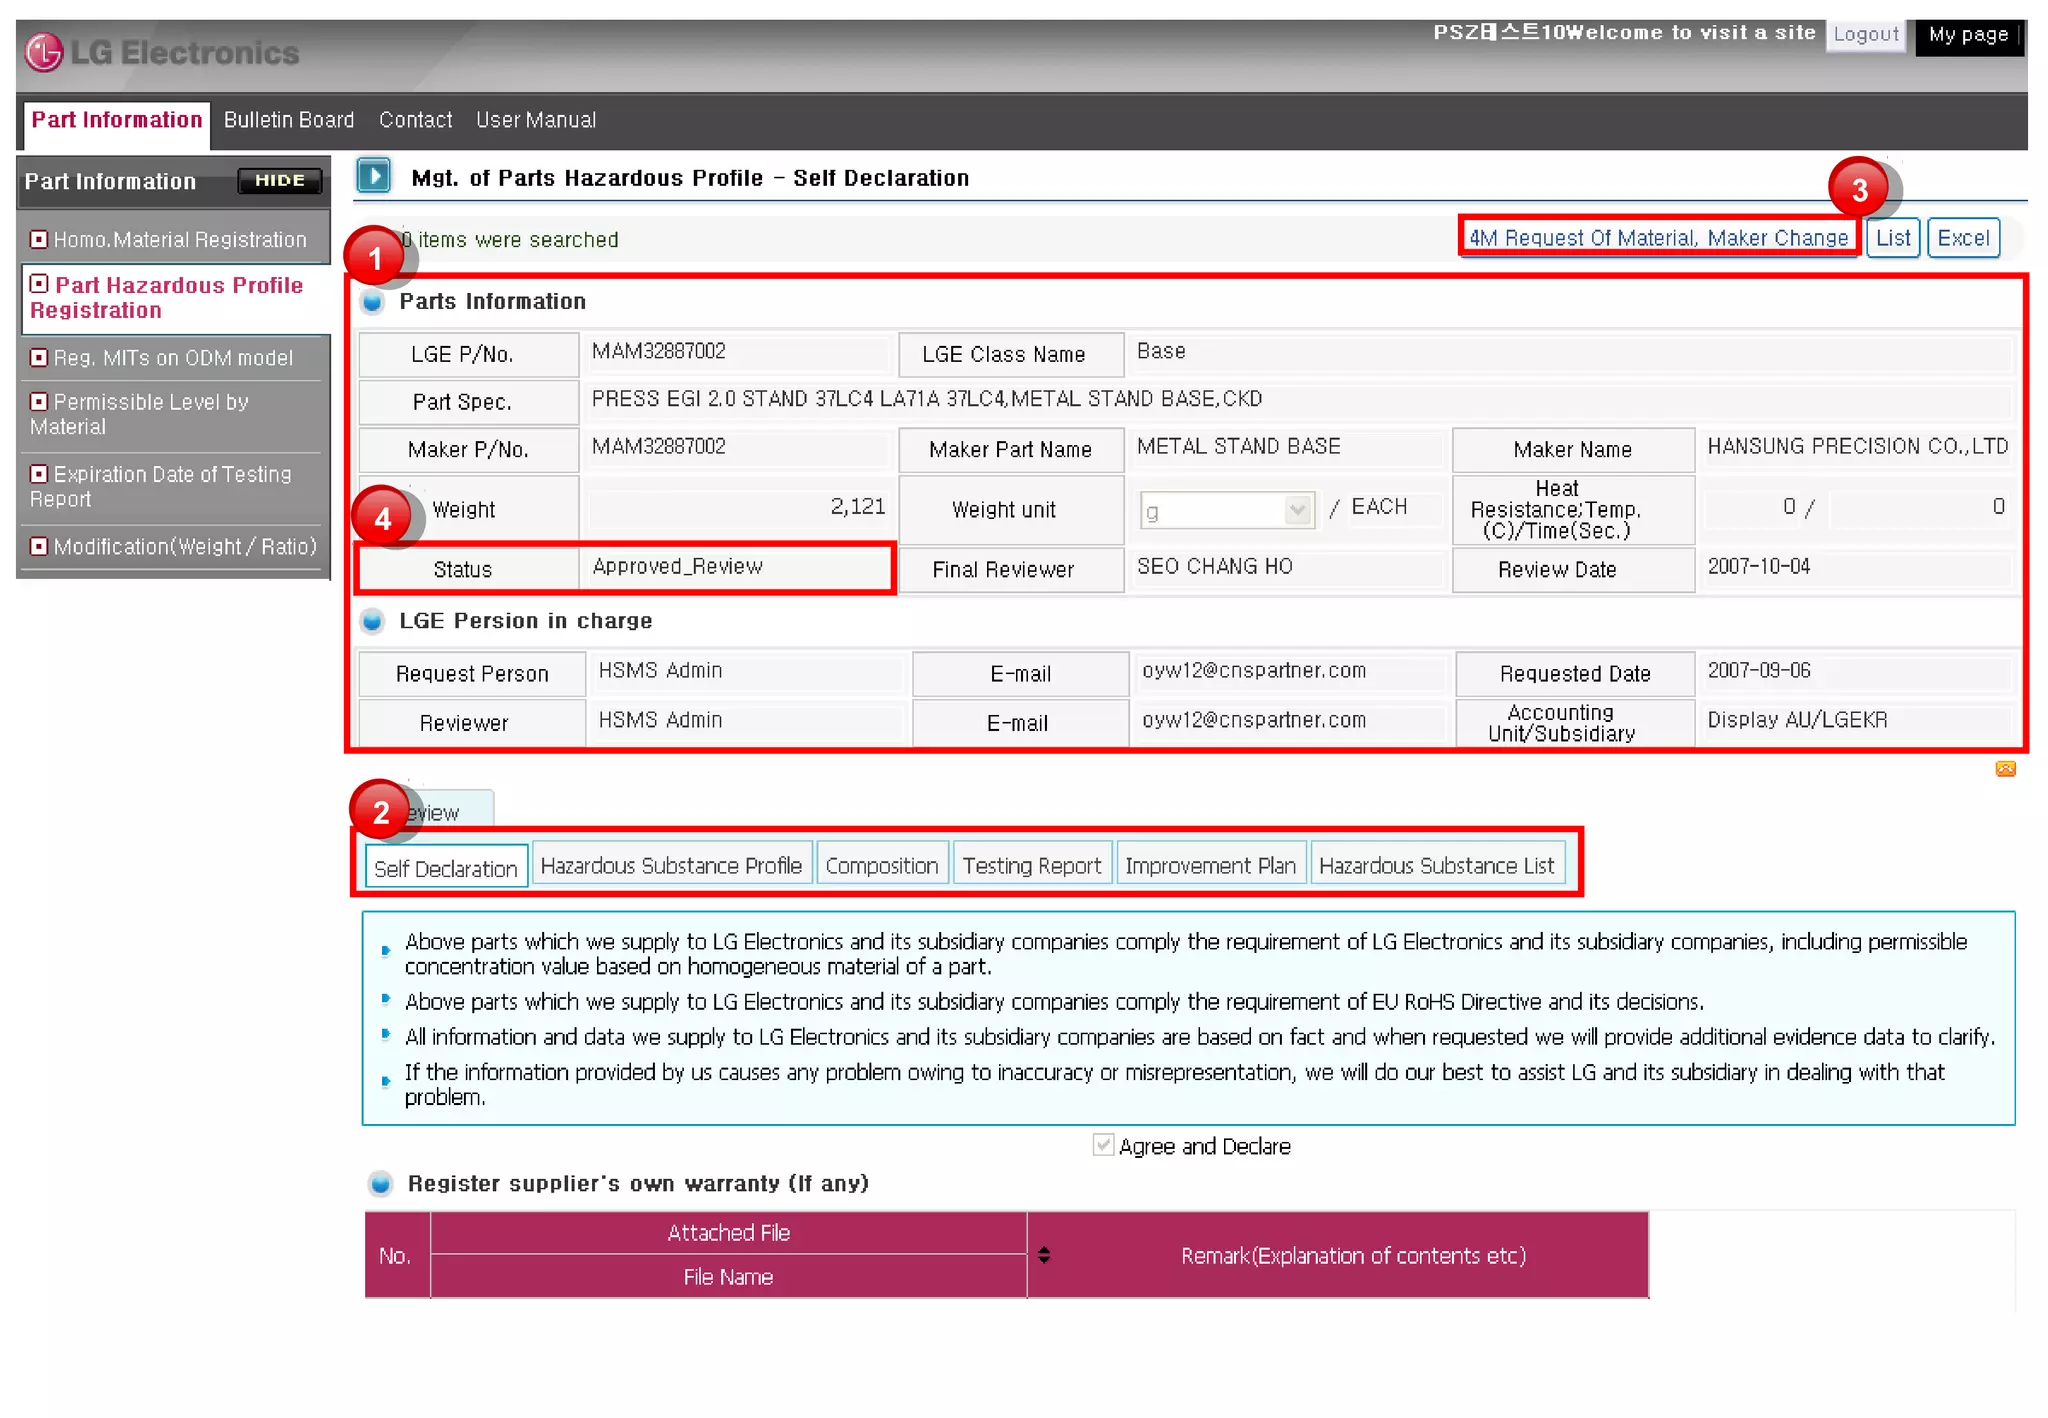Image resolution: width=2048 pixels, height=1418 pixels.
Task: Click the small orange envelope icon
Action: coord(2005,769)
